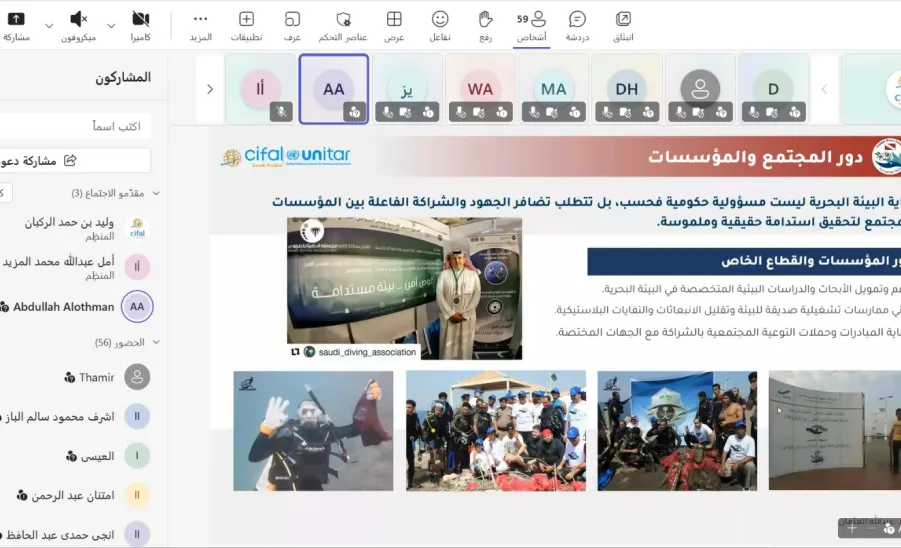
Task: Click the cifal avatar beside وليد بن حمد
Action: [137, 228]
